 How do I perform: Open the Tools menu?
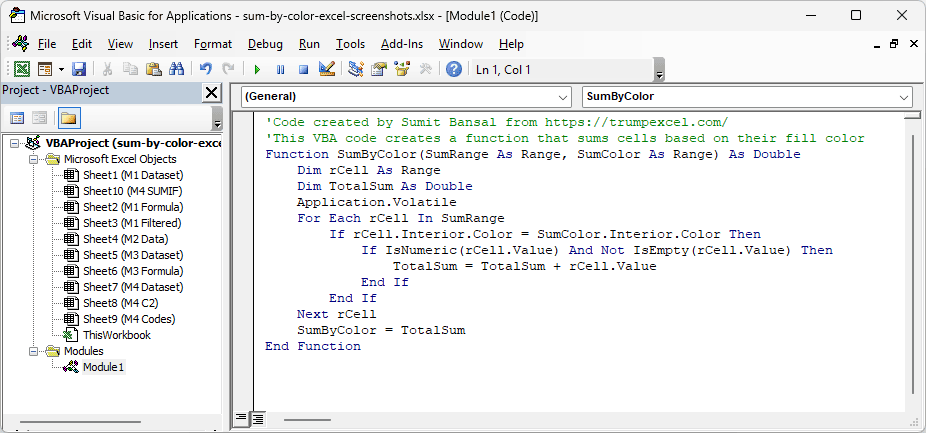tap(351, 44)
